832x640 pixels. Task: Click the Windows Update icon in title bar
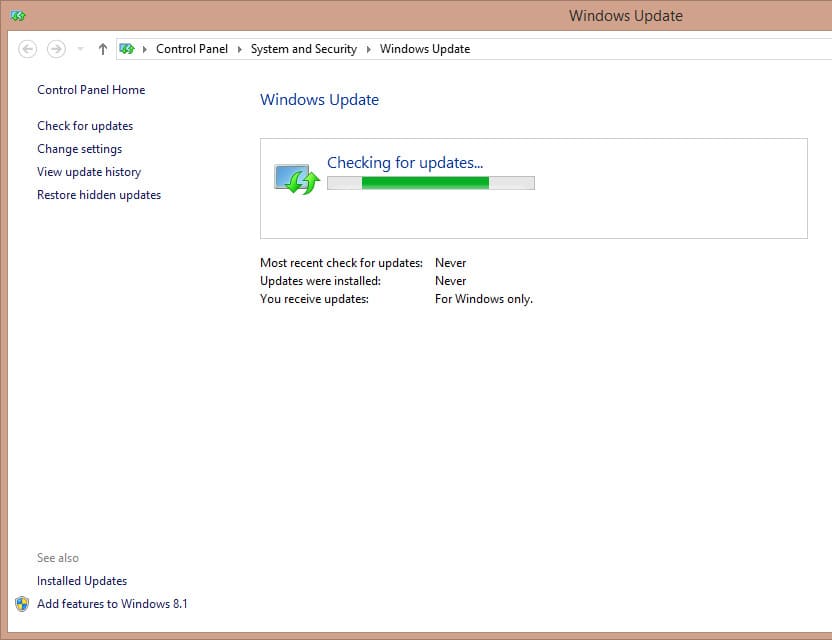pyautogui.click(x=18, y=16)
